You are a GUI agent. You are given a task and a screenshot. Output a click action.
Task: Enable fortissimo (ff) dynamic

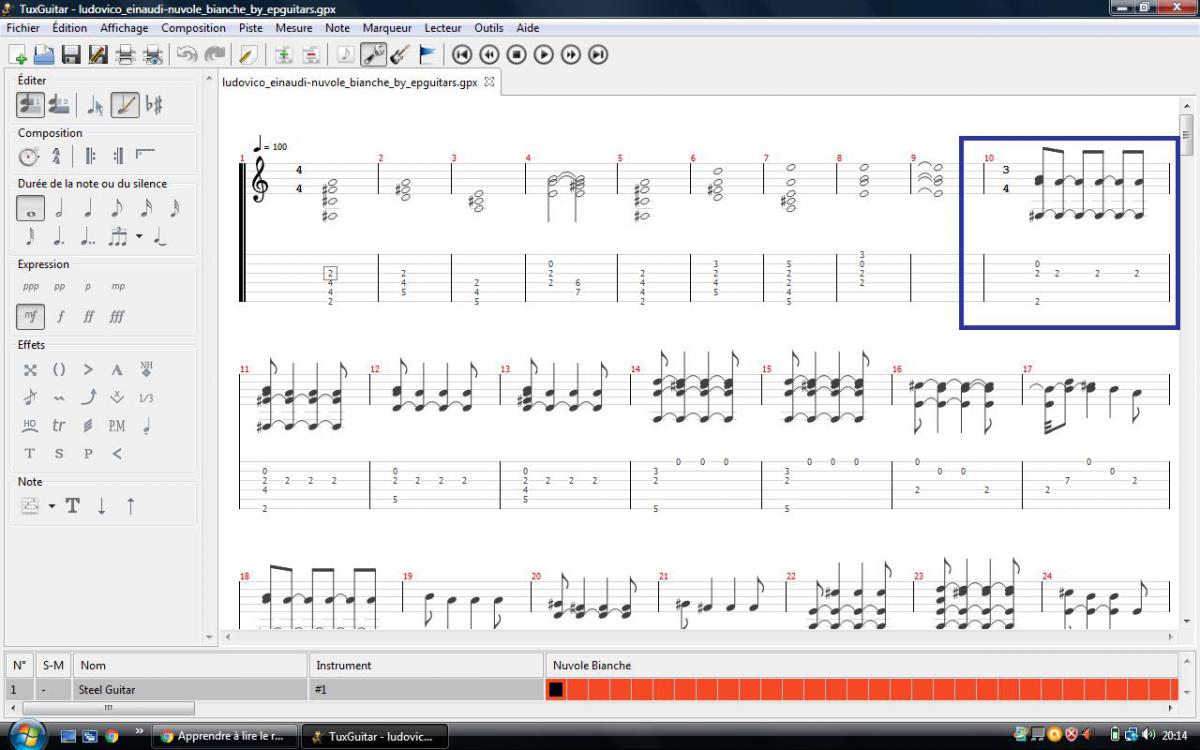pos(88,317)
